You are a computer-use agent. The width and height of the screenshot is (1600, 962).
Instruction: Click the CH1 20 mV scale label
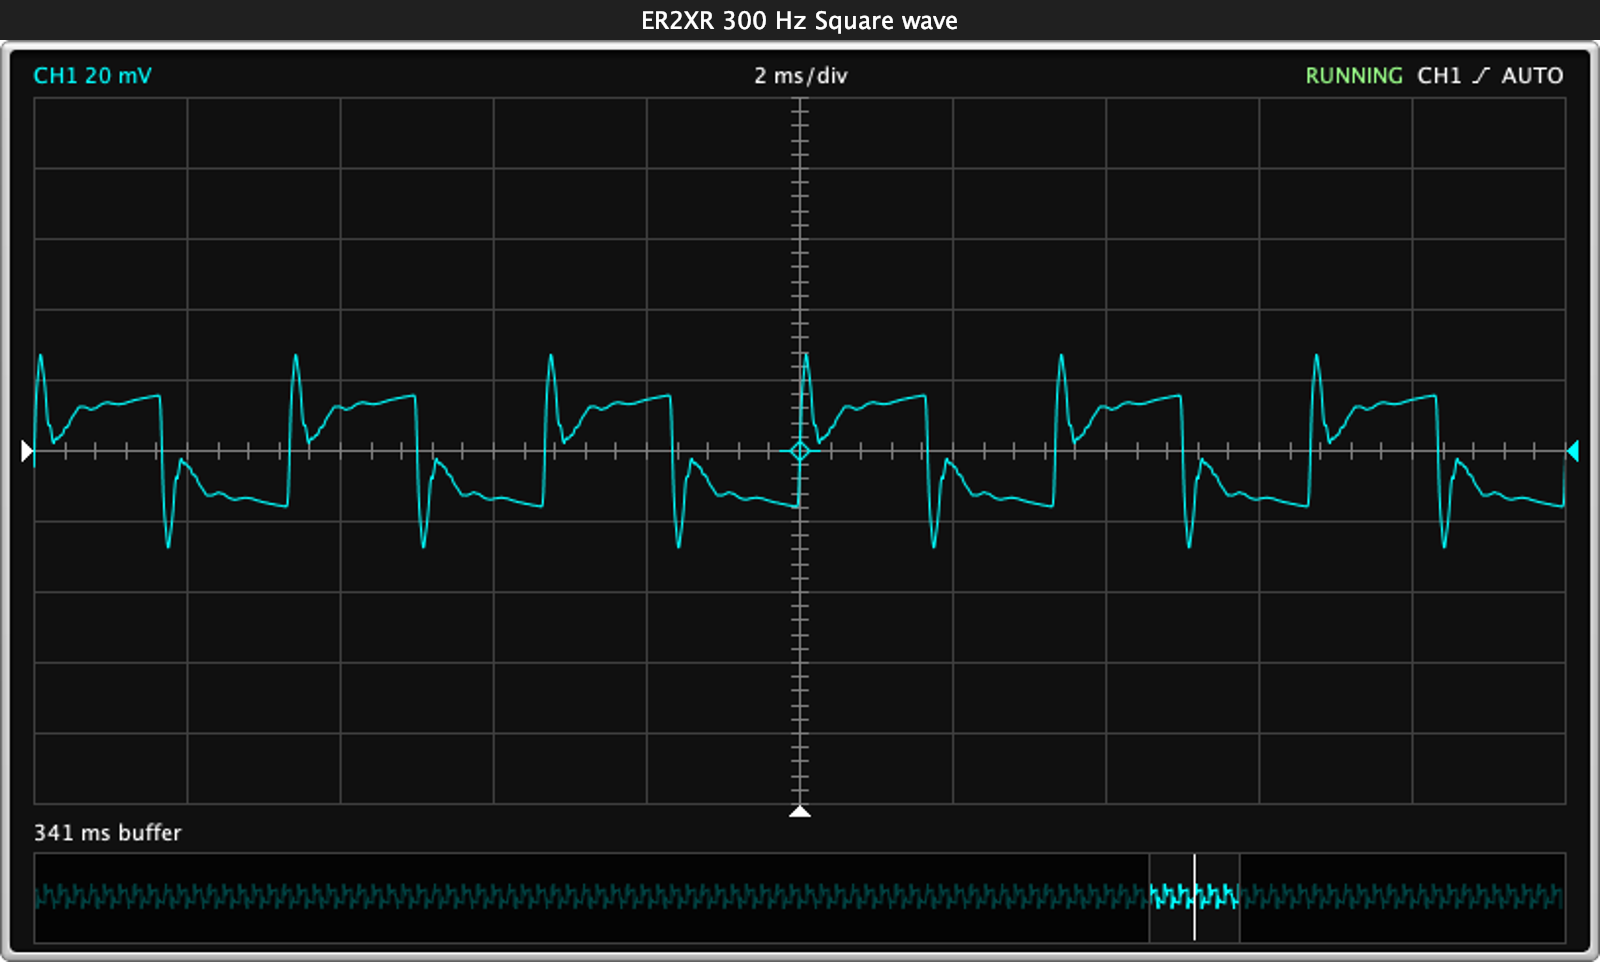[92, 76]
